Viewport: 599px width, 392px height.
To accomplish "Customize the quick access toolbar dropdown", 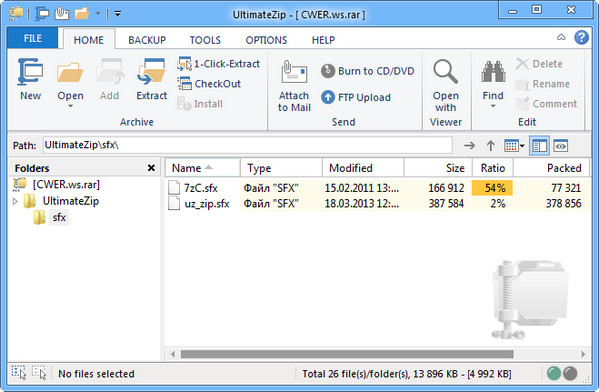I will pyautogui.click(x=118, y=14).
